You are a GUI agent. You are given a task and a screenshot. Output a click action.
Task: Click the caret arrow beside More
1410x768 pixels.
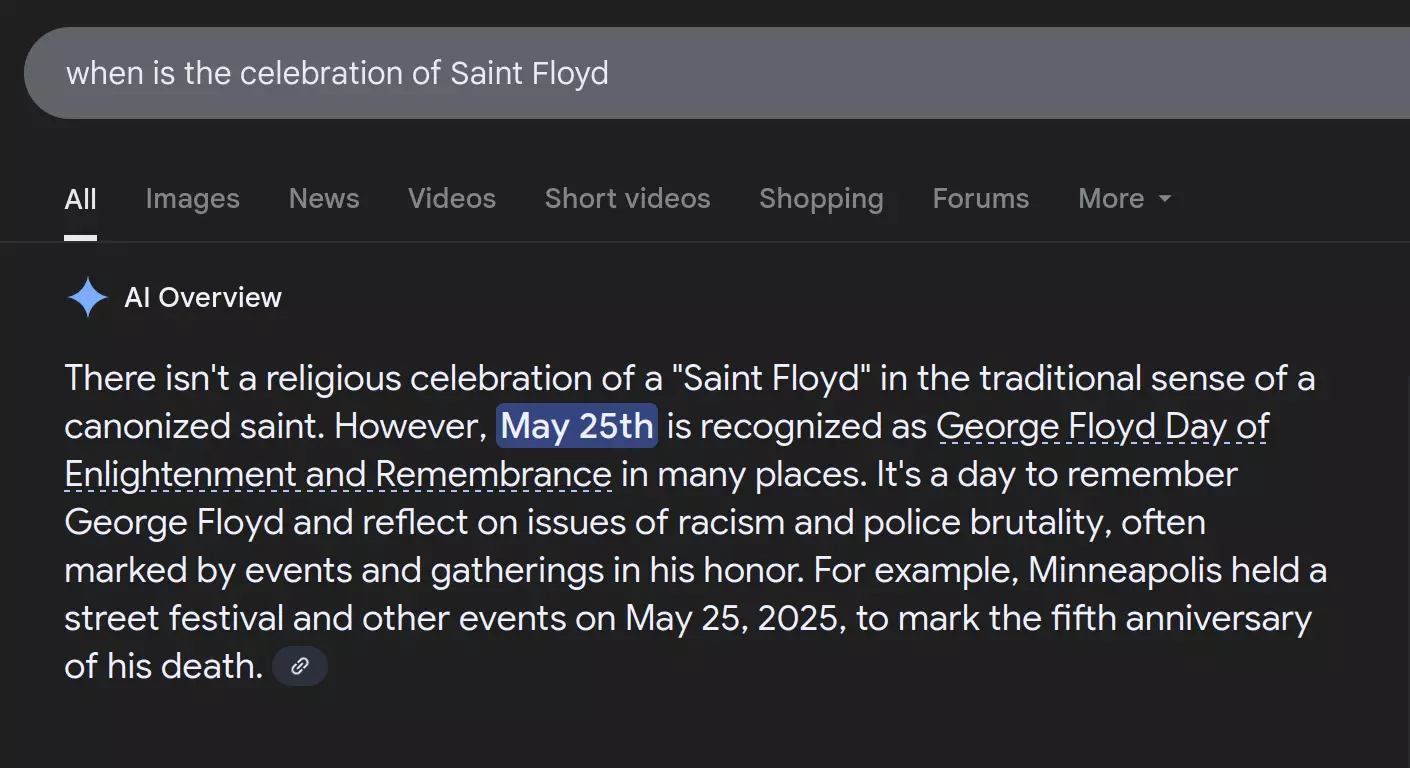tap(1164, 199)
